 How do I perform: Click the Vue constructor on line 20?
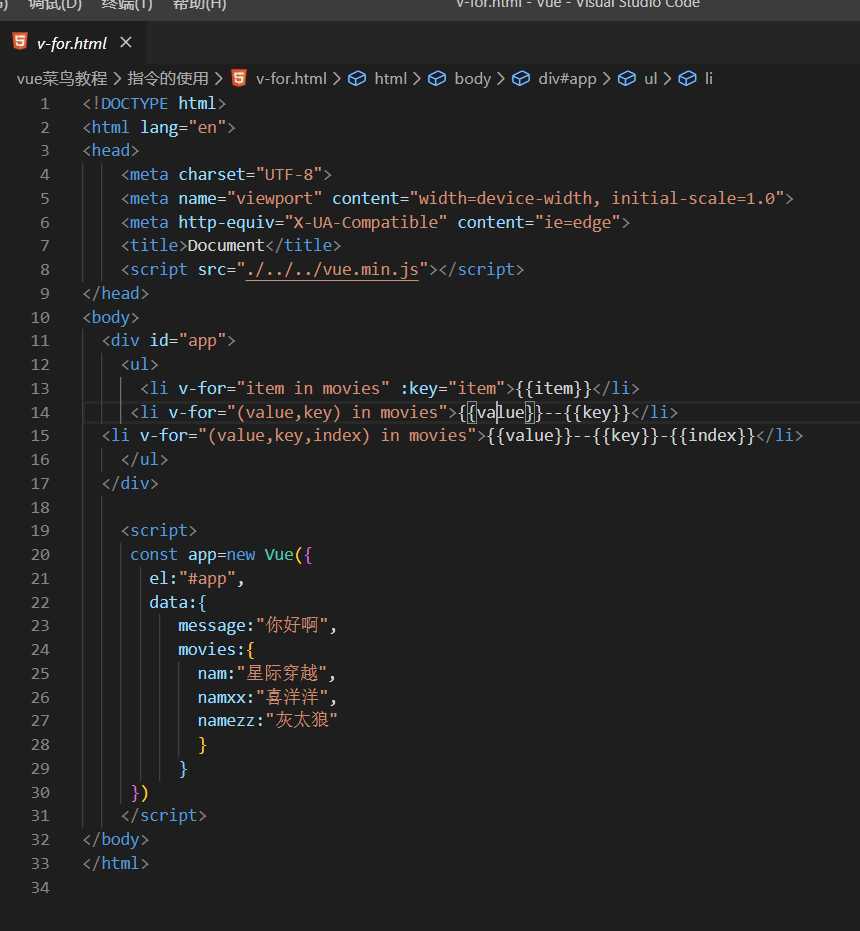[279, 555]
